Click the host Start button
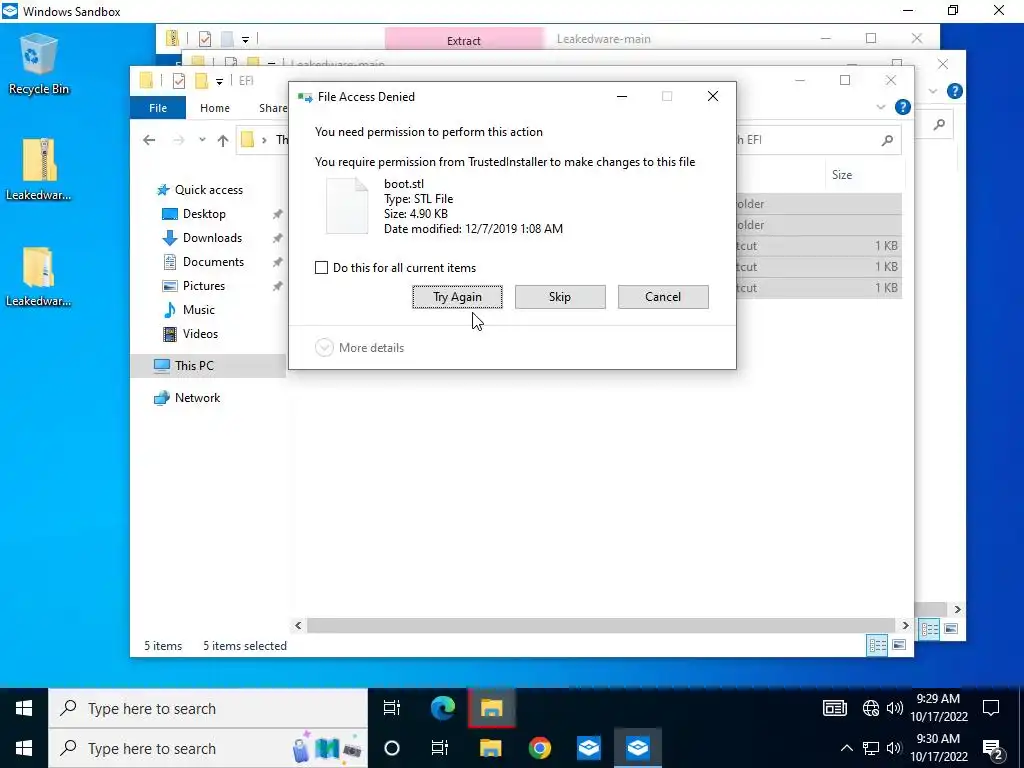 coord(24,748)
